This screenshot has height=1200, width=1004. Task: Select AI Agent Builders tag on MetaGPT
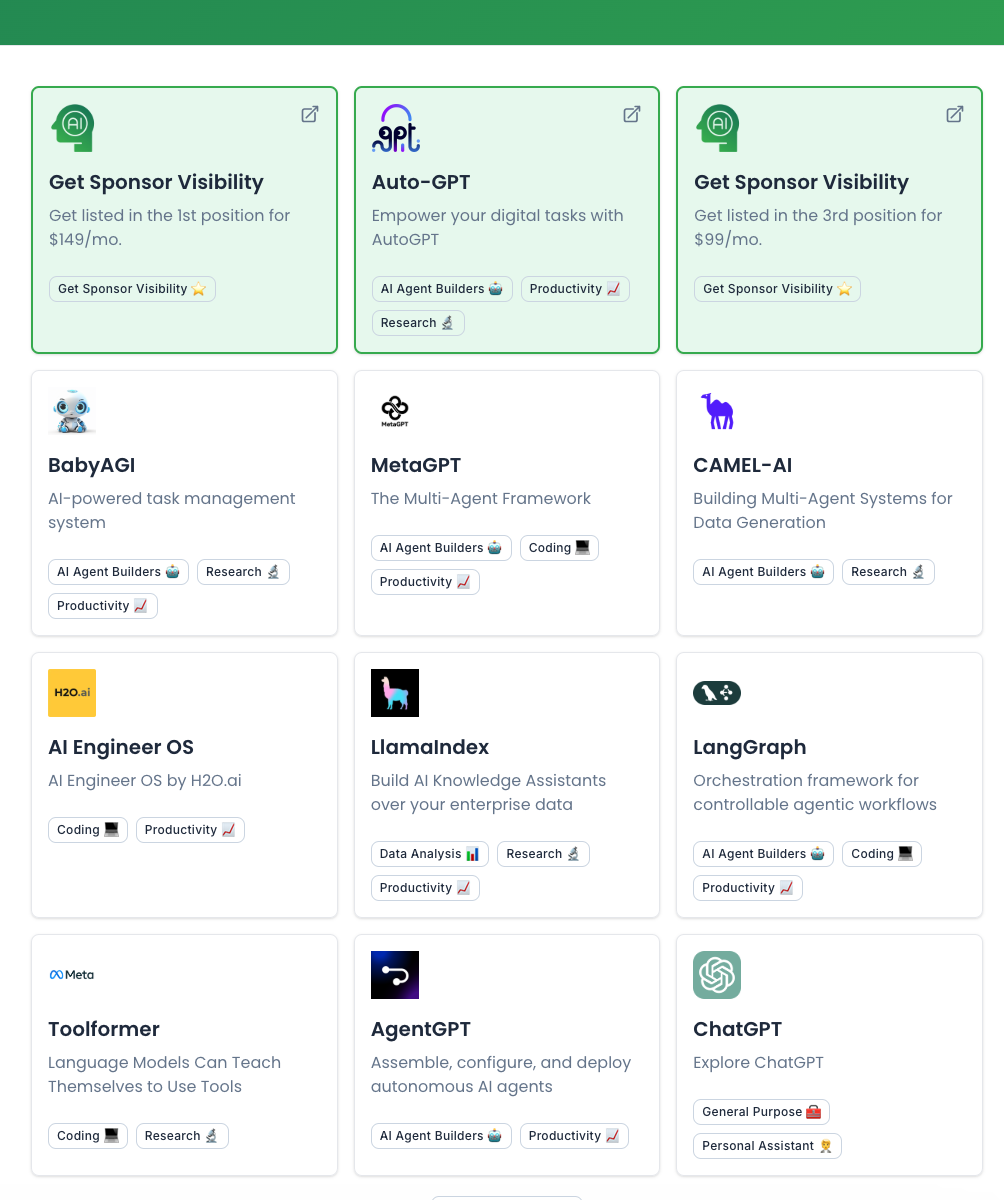441,548
